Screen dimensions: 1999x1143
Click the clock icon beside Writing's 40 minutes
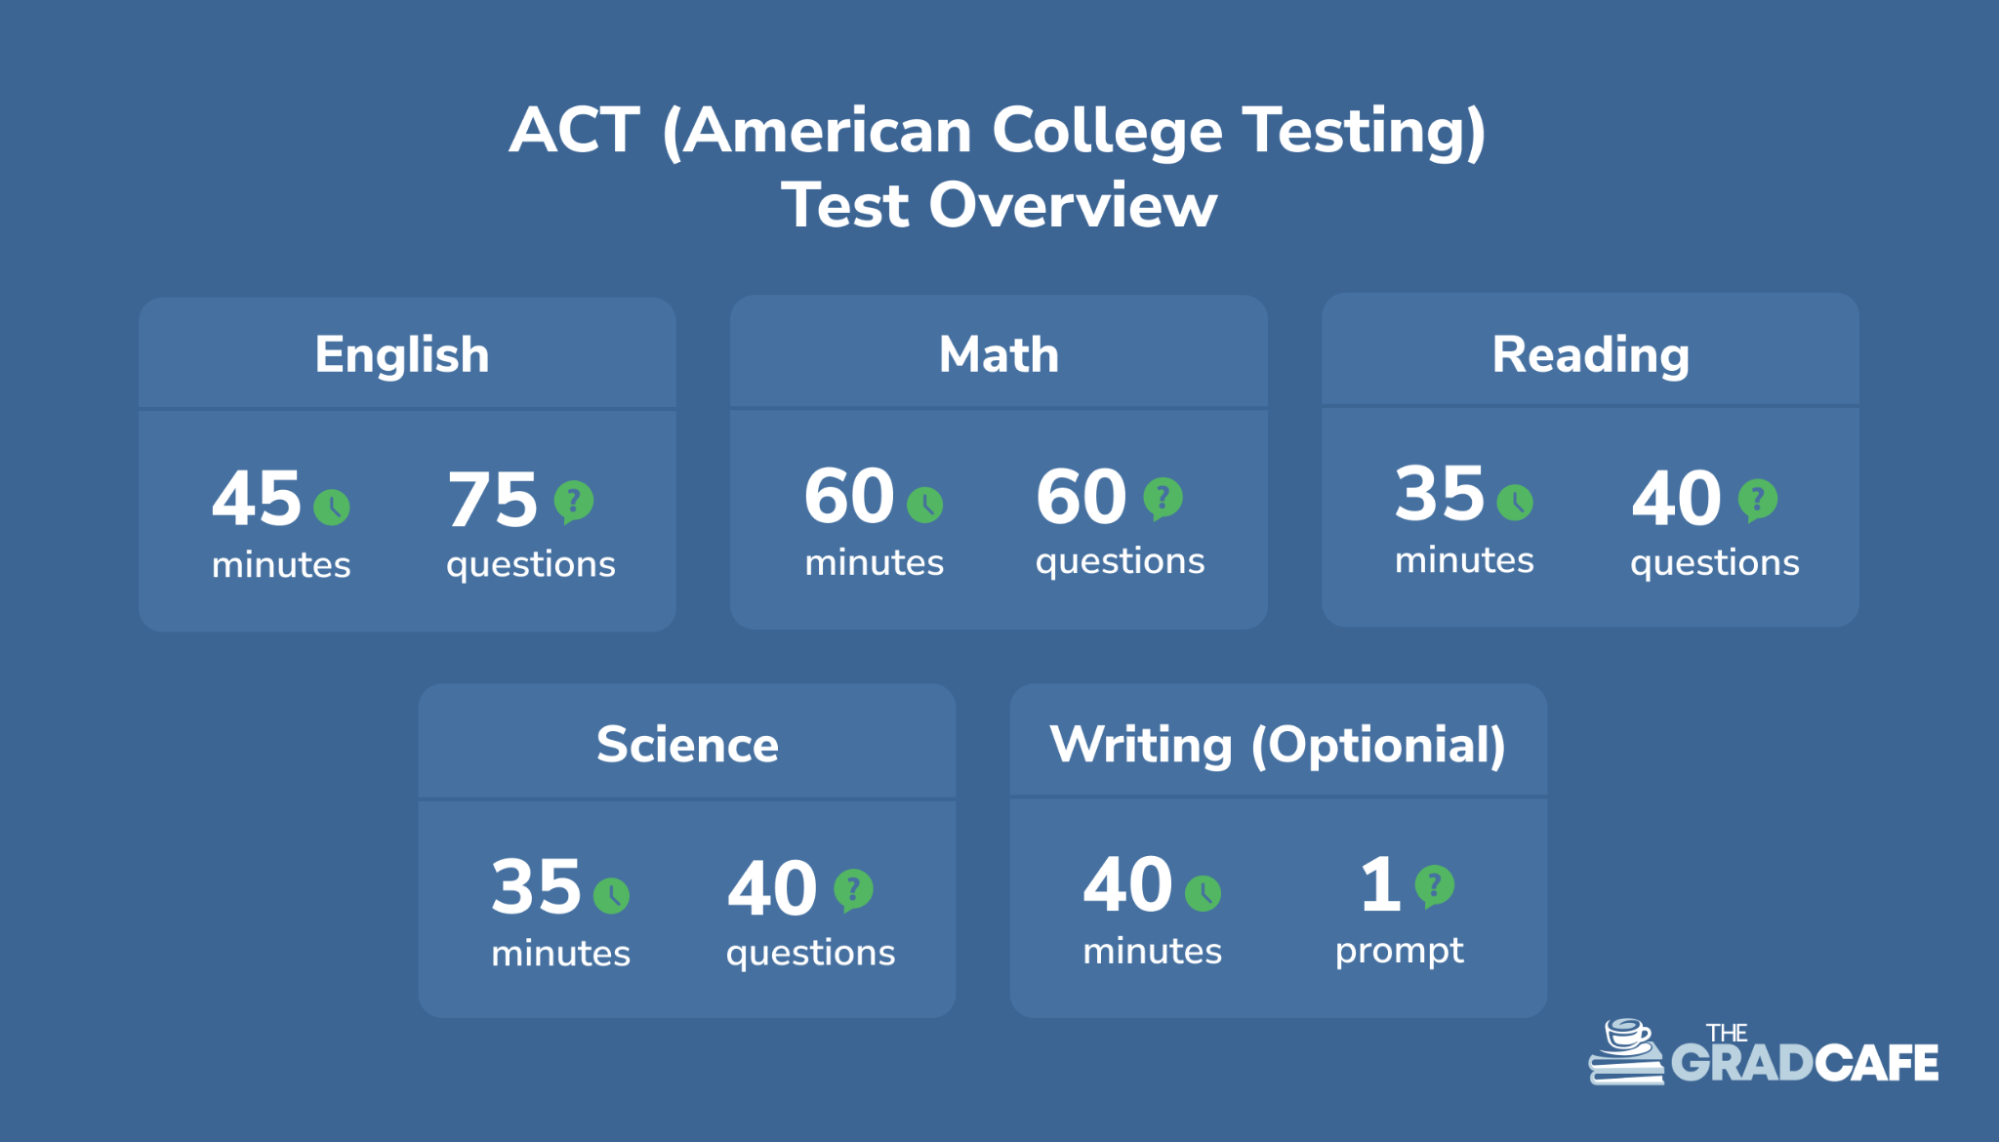click(1203, 893)
